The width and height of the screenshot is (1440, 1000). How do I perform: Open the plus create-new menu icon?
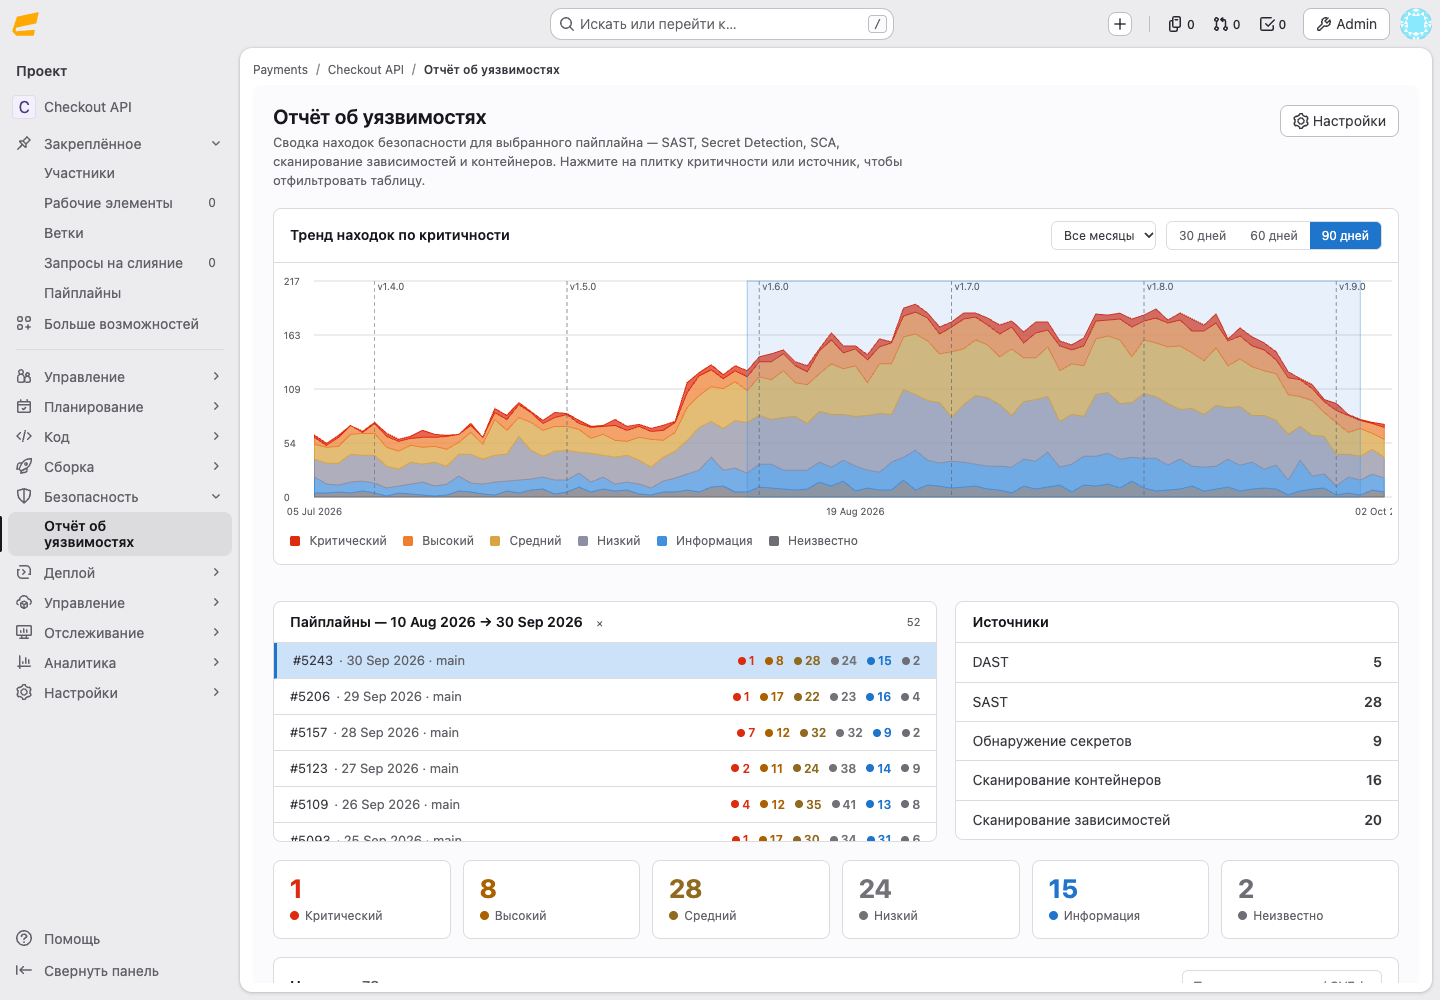(x=1120, y=24)
